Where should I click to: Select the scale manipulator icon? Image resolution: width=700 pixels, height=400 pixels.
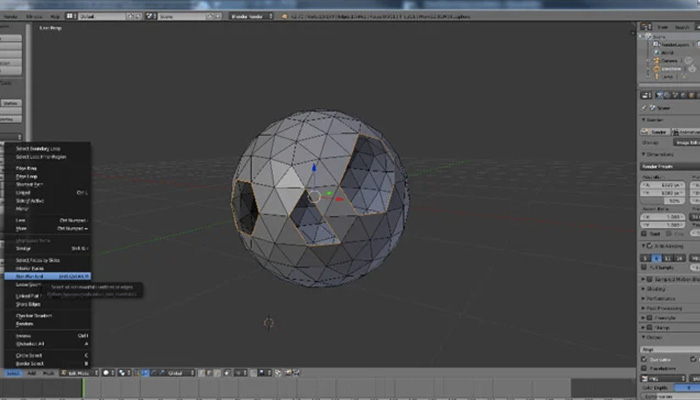click(160, 373)
